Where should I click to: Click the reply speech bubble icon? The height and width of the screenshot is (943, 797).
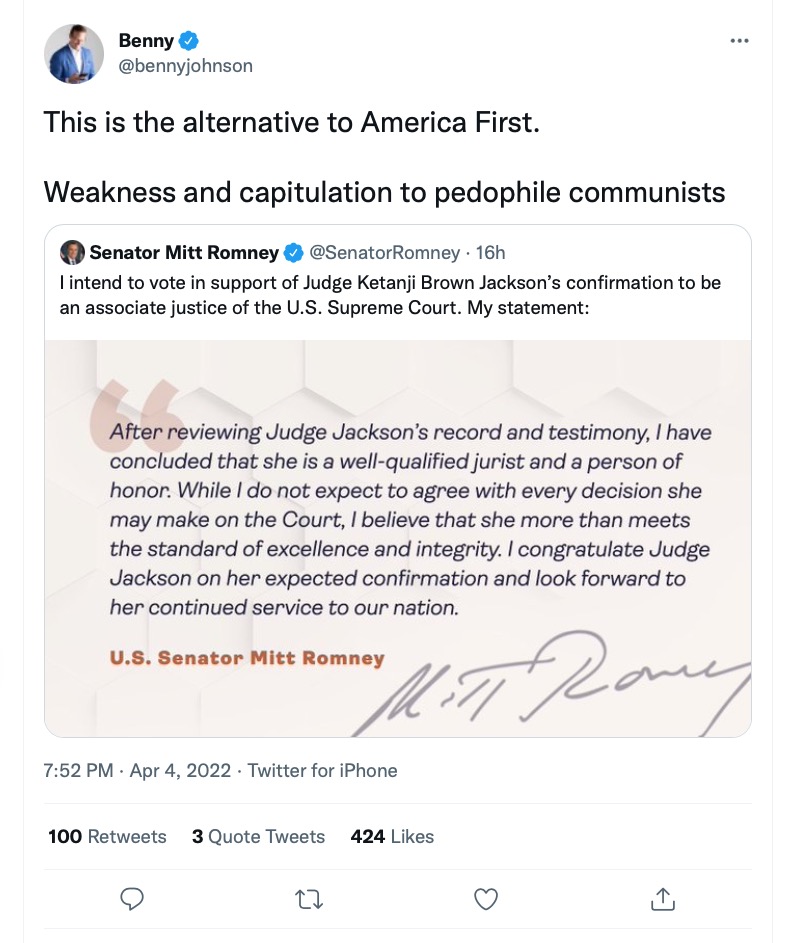[x=132, y=898]
